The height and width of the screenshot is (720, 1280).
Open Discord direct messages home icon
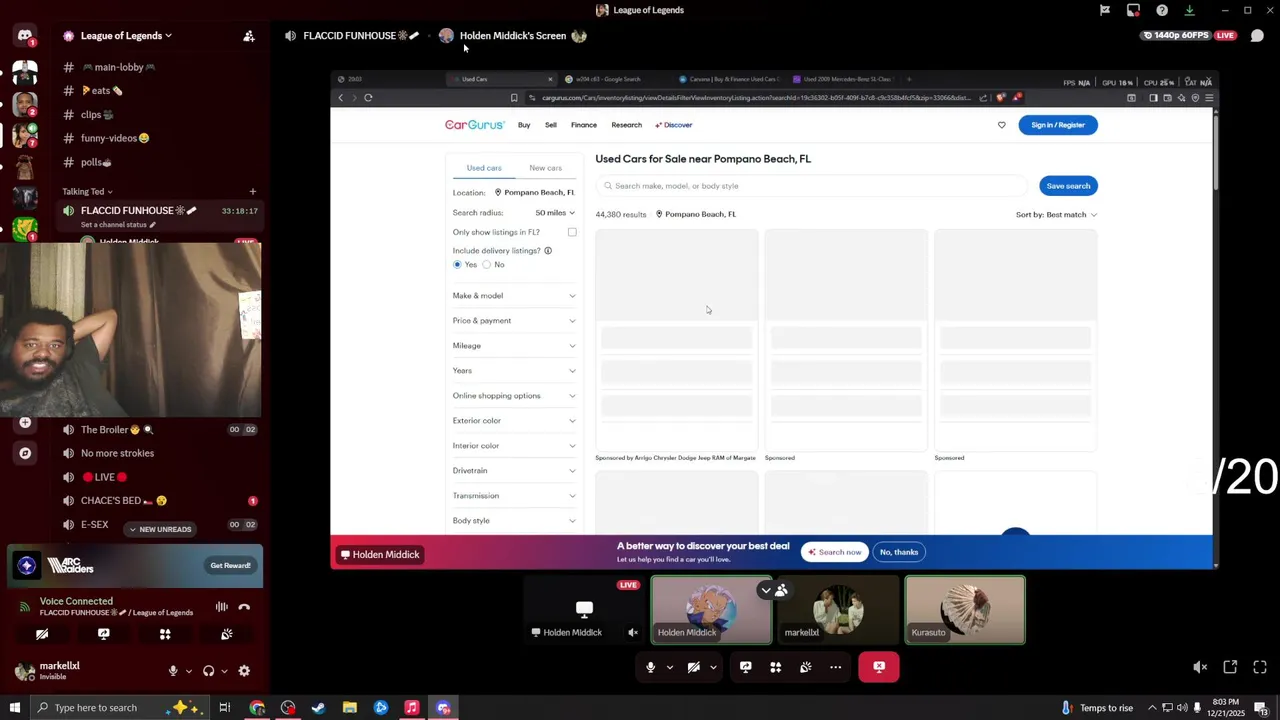click(25, 36)
